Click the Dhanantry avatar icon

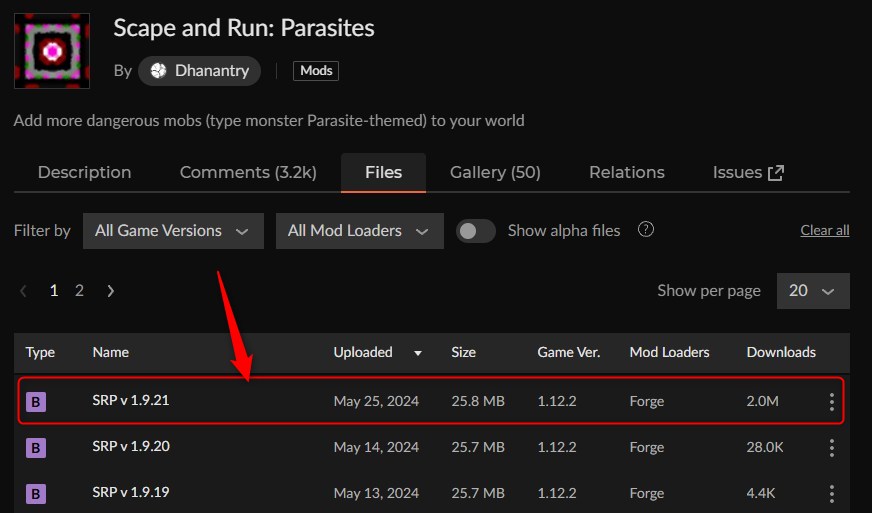coord(158,71)
